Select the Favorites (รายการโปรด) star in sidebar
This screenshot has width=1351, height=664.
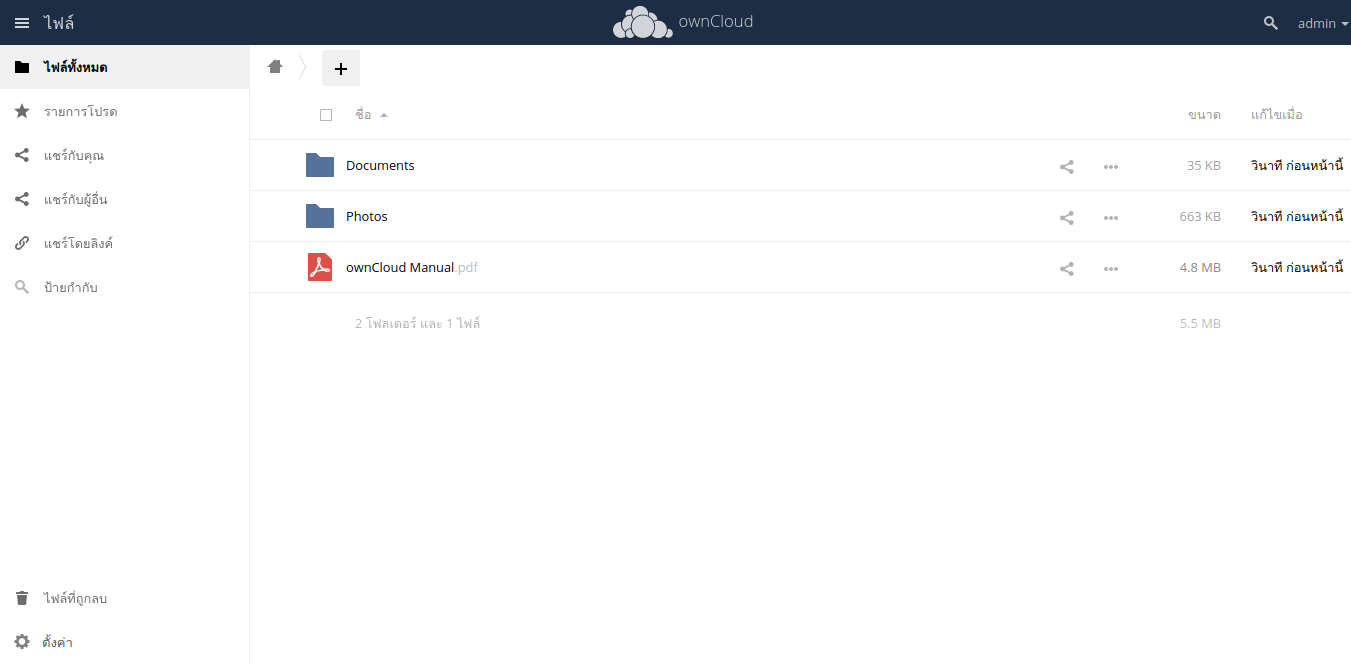80,111
